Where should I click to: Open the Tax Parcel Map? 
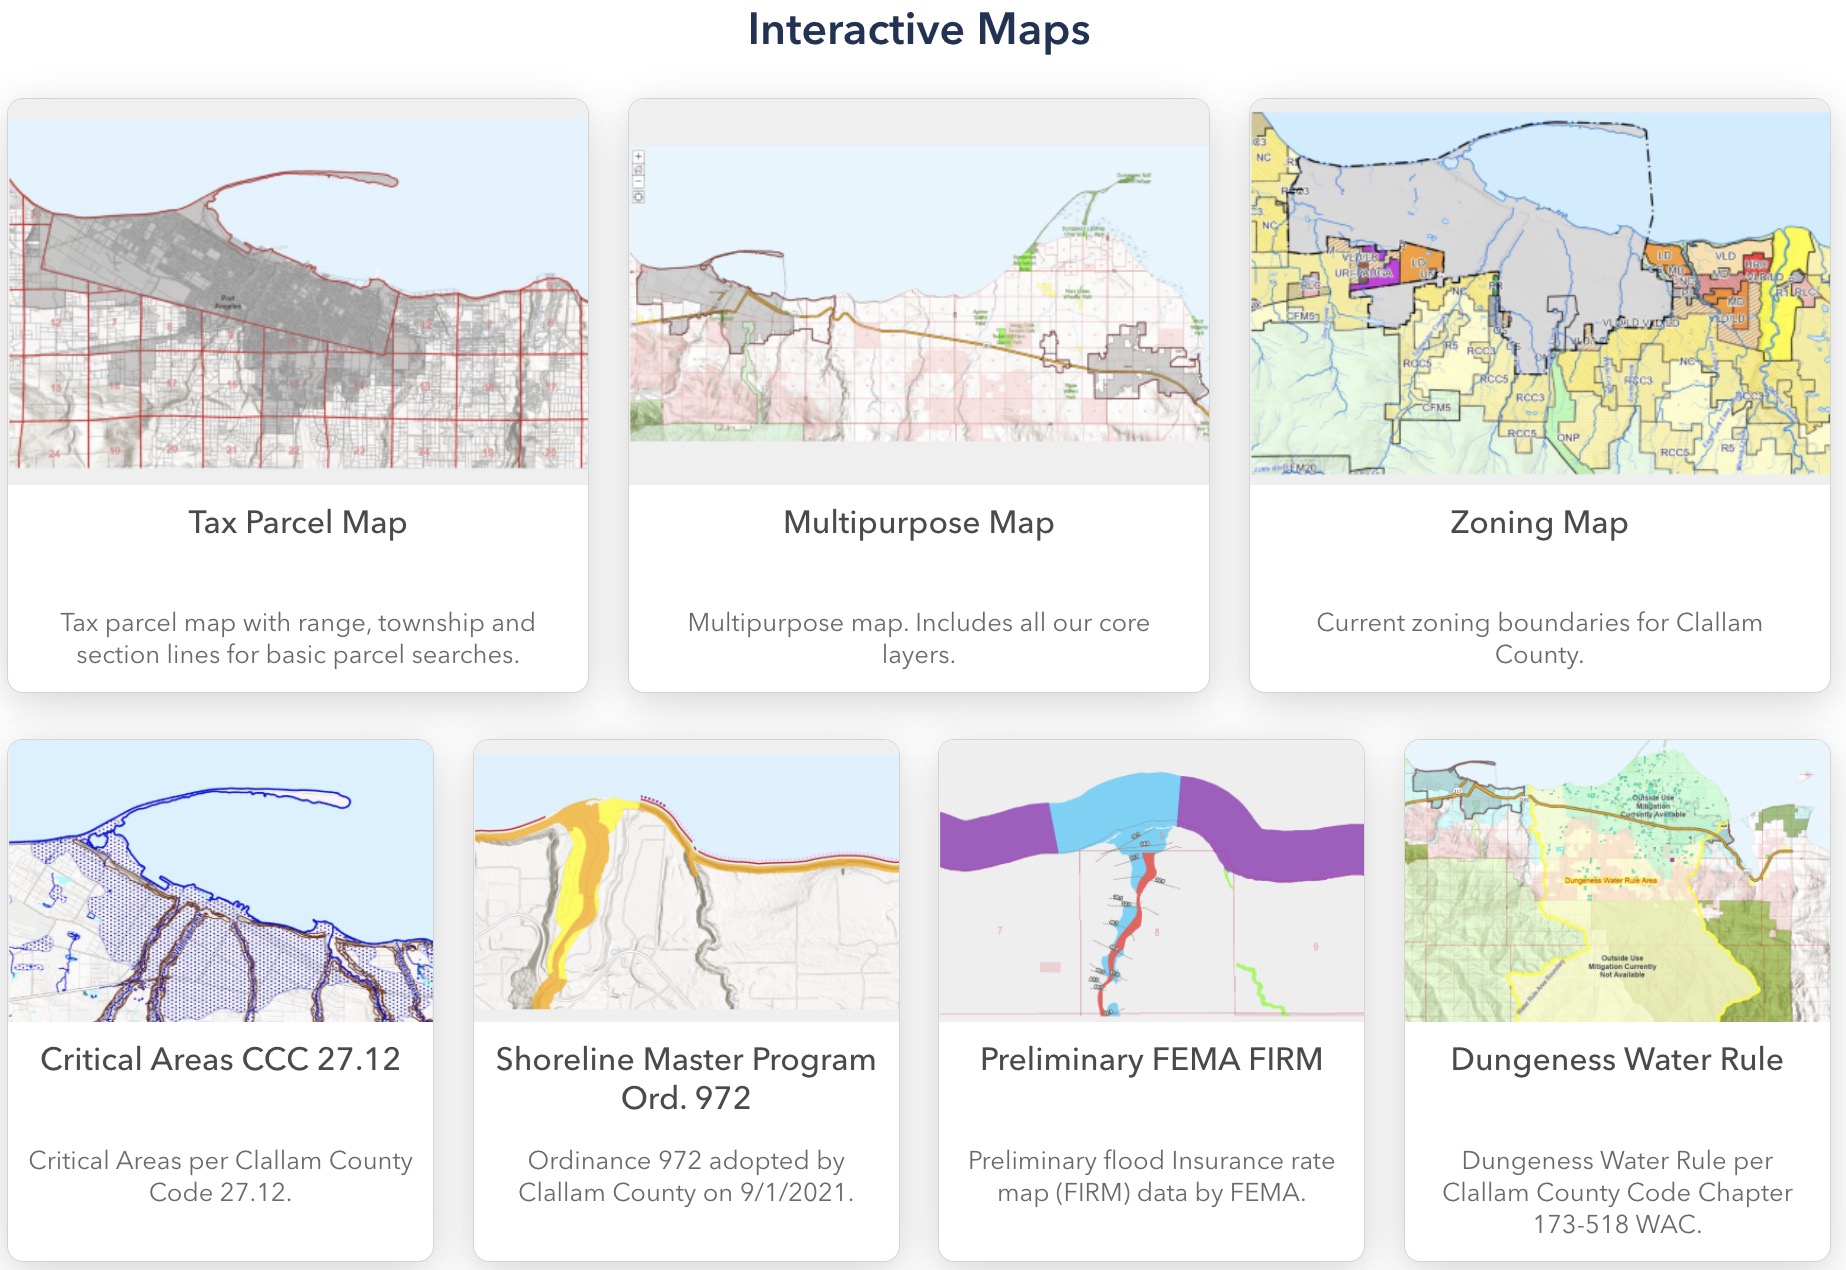point(296,522)
